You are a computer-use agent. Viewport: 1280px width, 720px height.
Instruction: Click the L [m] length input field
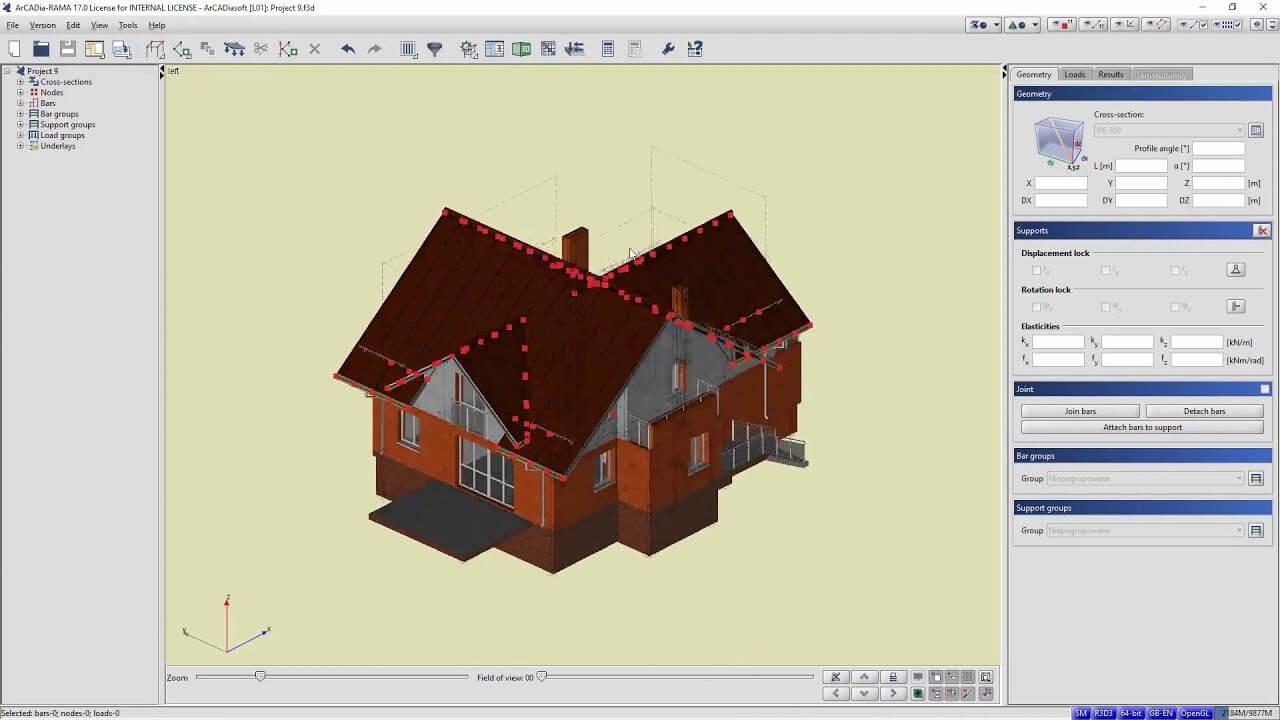(1141, 166)
